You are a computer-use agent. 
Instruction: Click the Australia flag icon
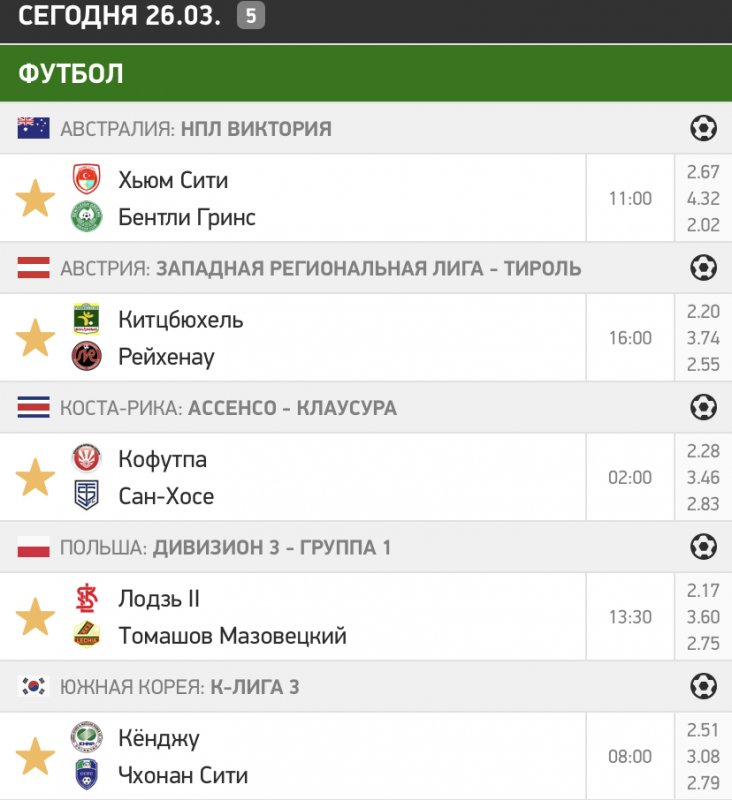[34, 128]
